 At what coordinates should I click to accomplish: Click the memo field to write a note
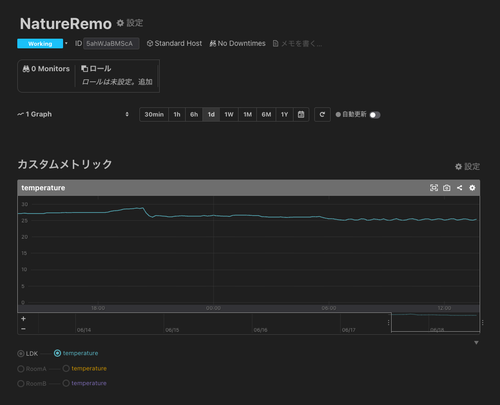297,44
